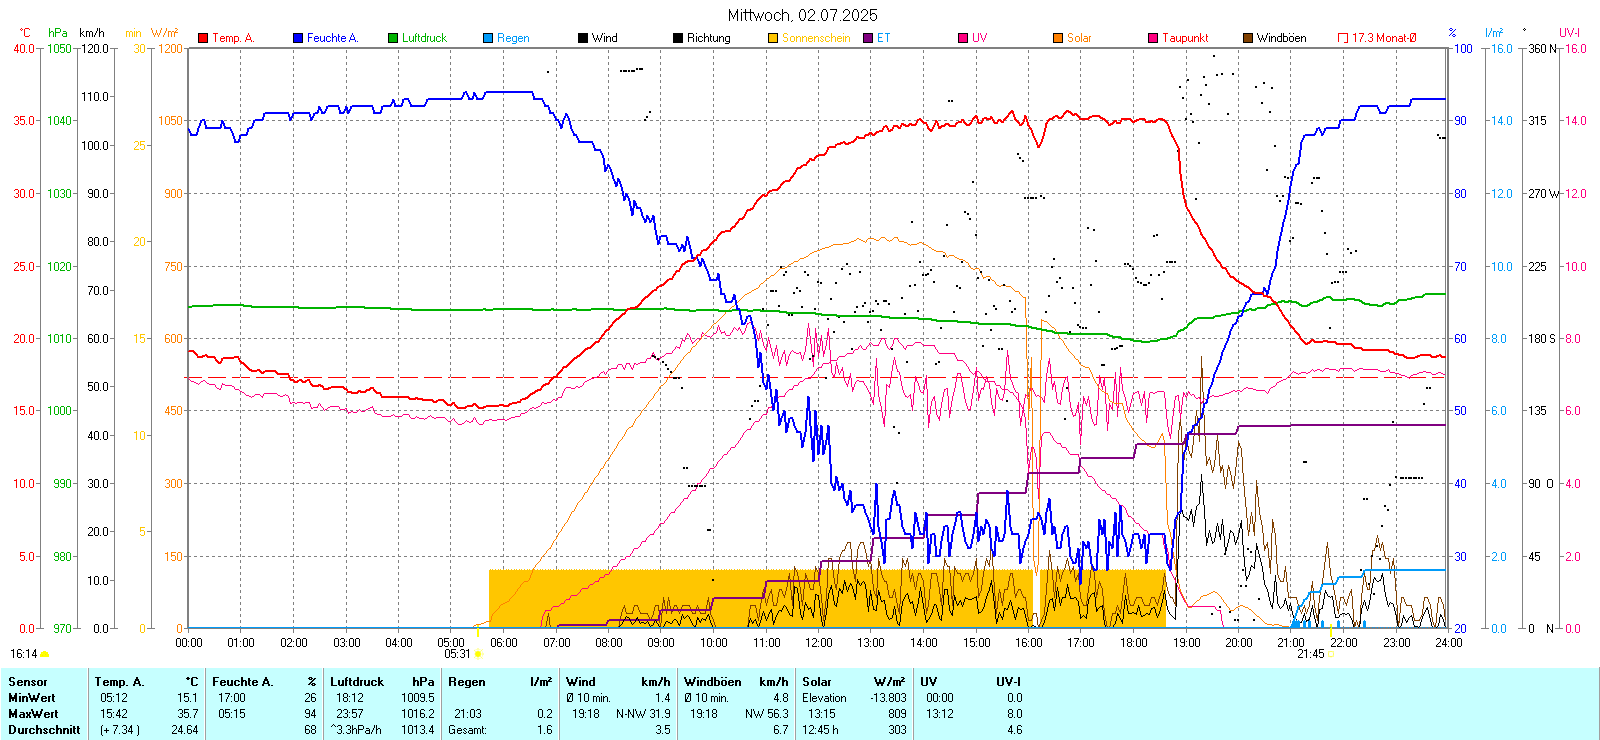
Task: Click the yellow Sonnenschein legend square
Action: (773, 38)
